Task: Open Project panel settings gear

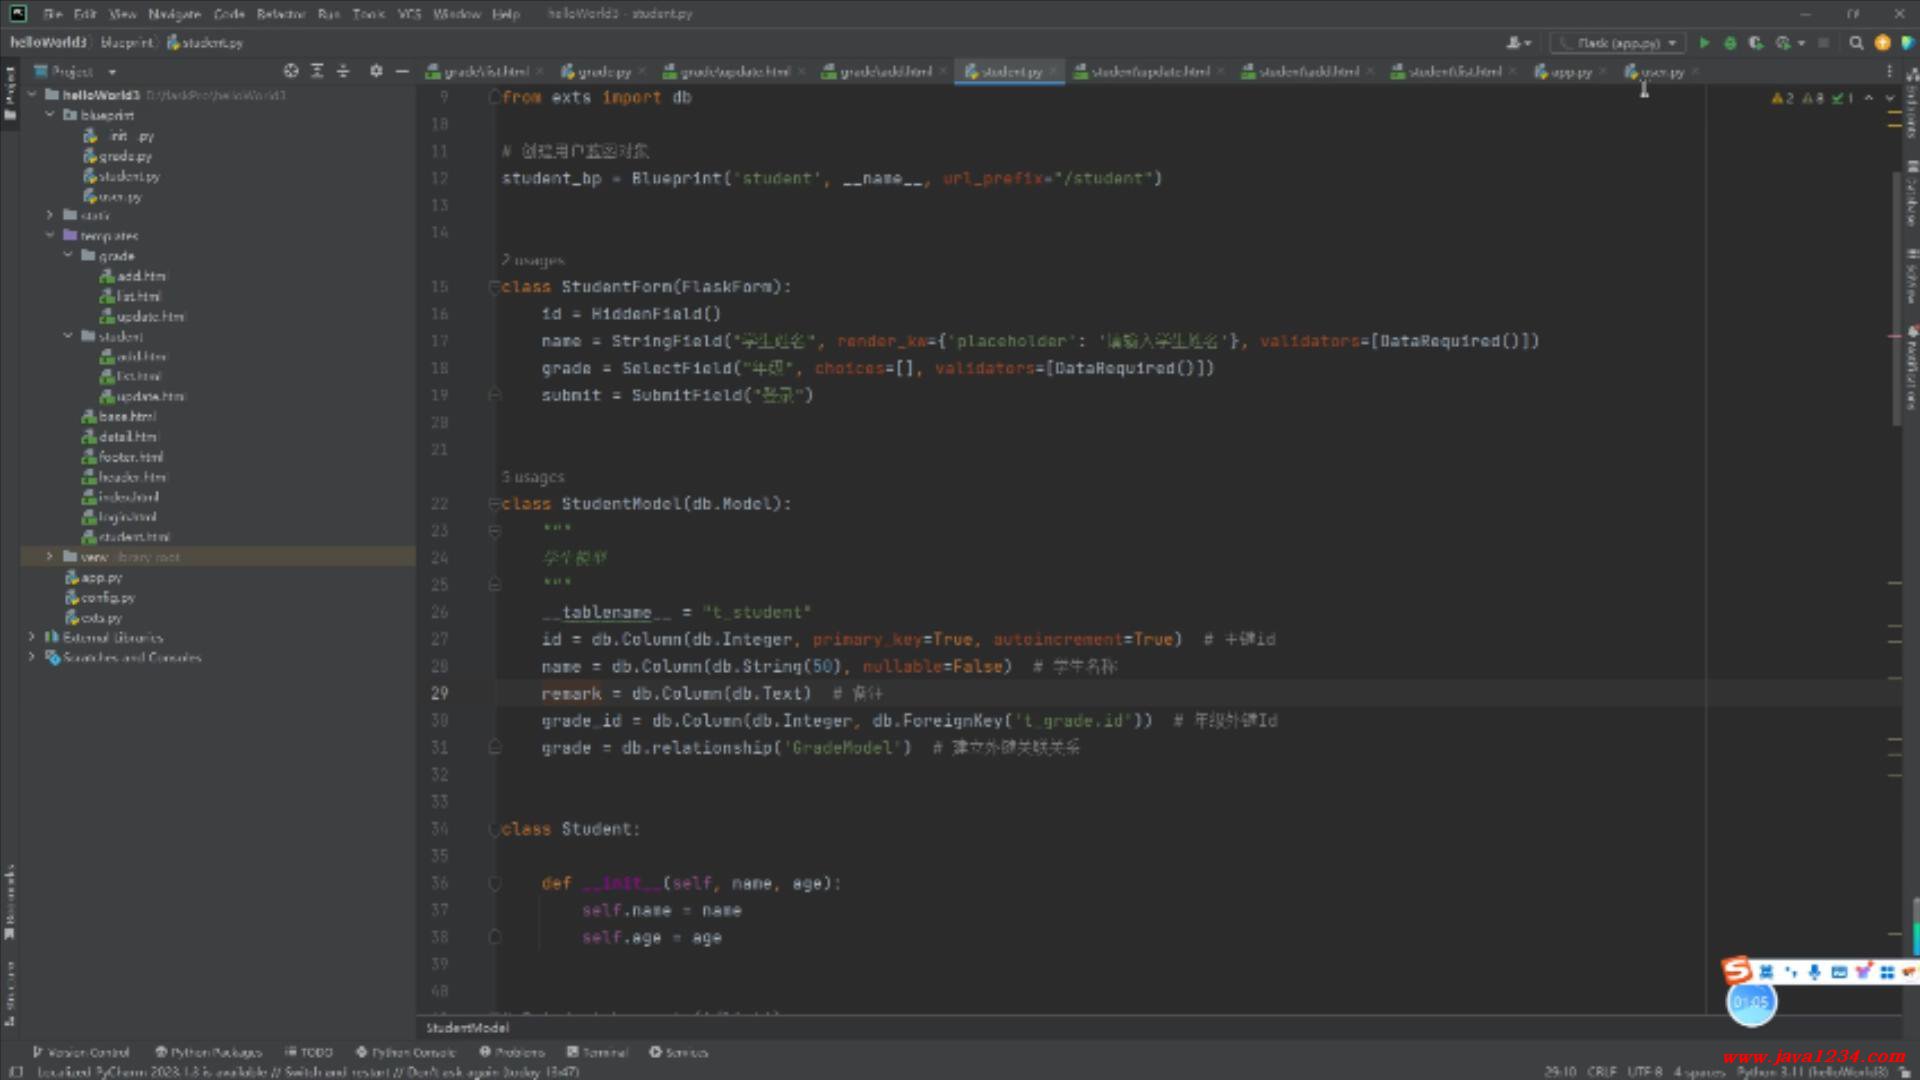Action: pos(376,71)
